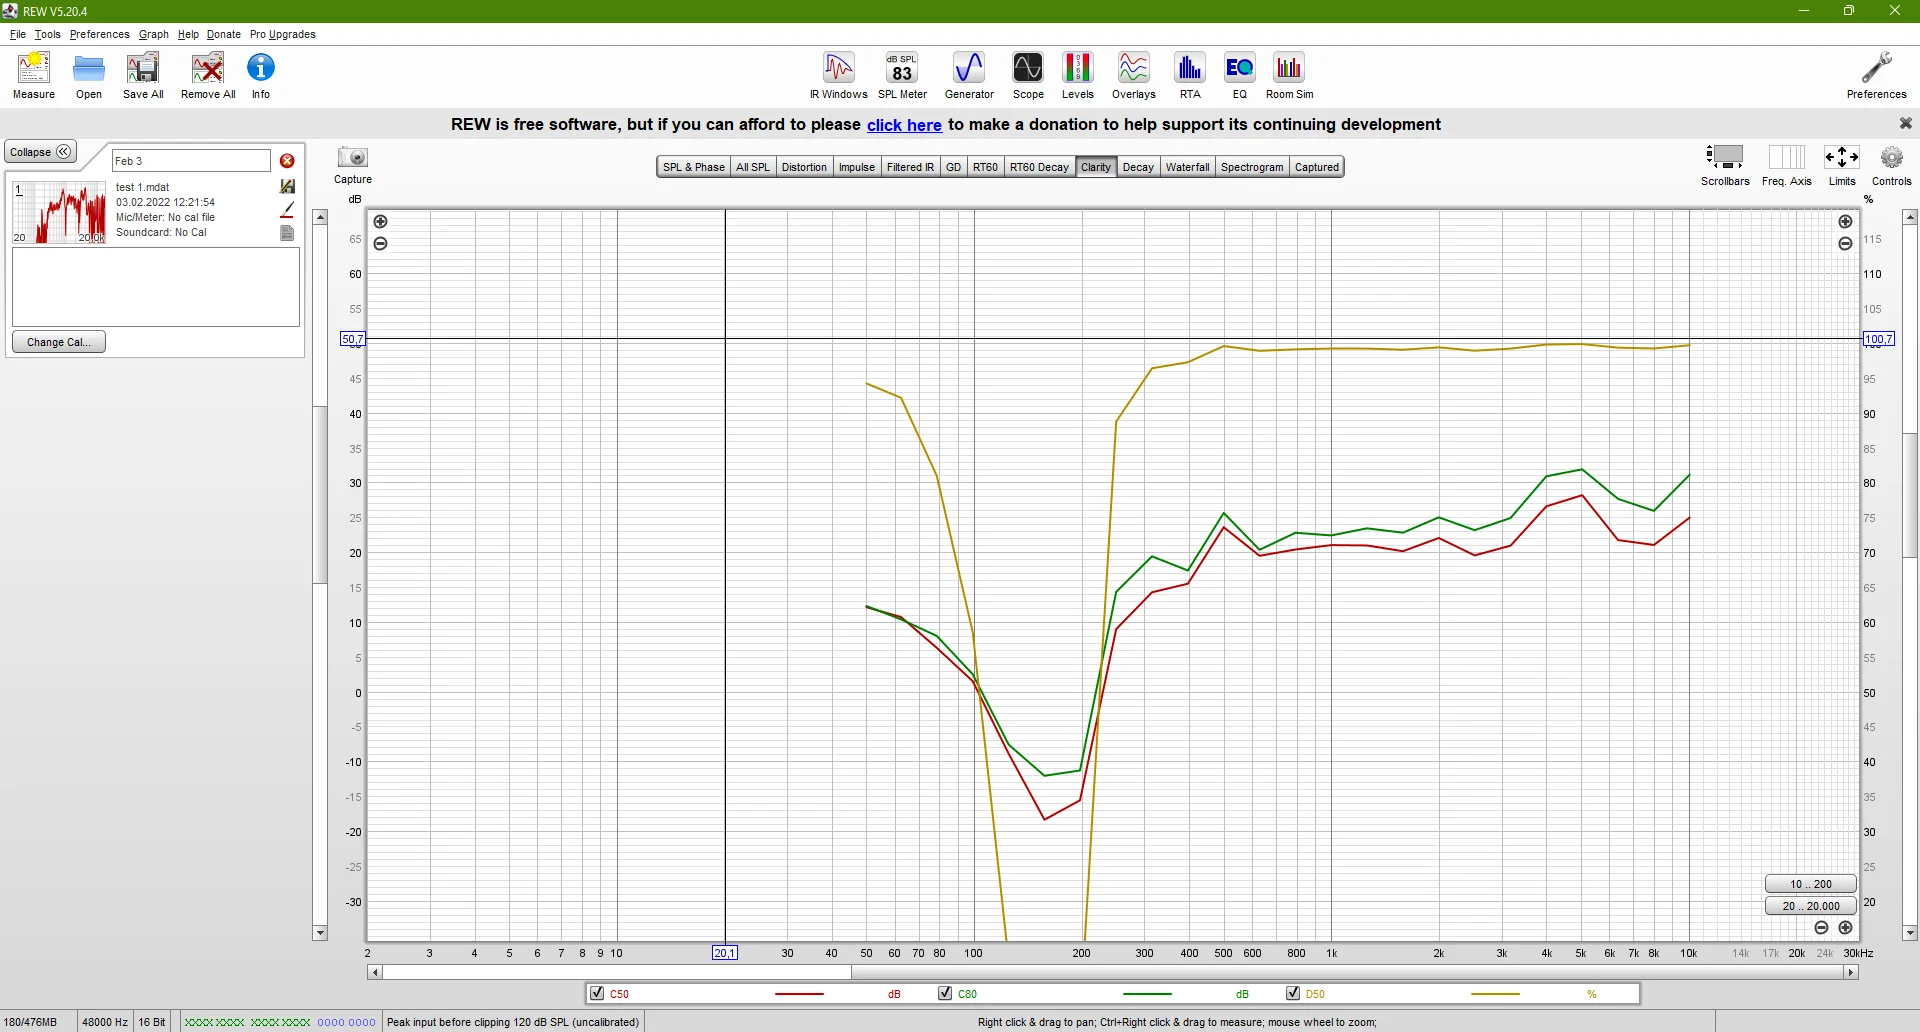This screenshot has height=1032, width=1920.
Task: Open the Spectrogram tab
Action: click(x=1252, y=167)
